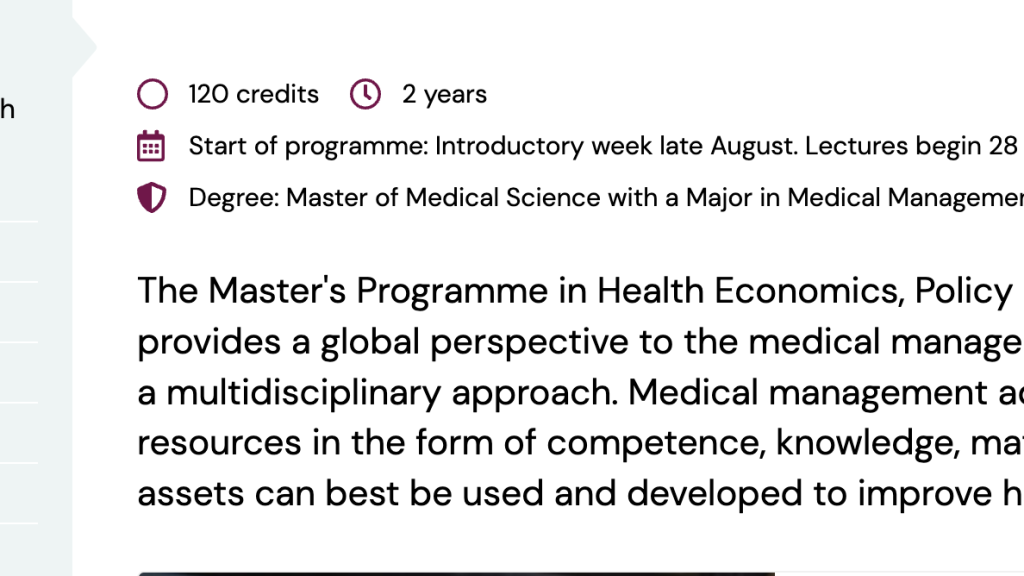
Task: Click the "Health Economics, Policy" phrase
Action: (x=805, y=291)
